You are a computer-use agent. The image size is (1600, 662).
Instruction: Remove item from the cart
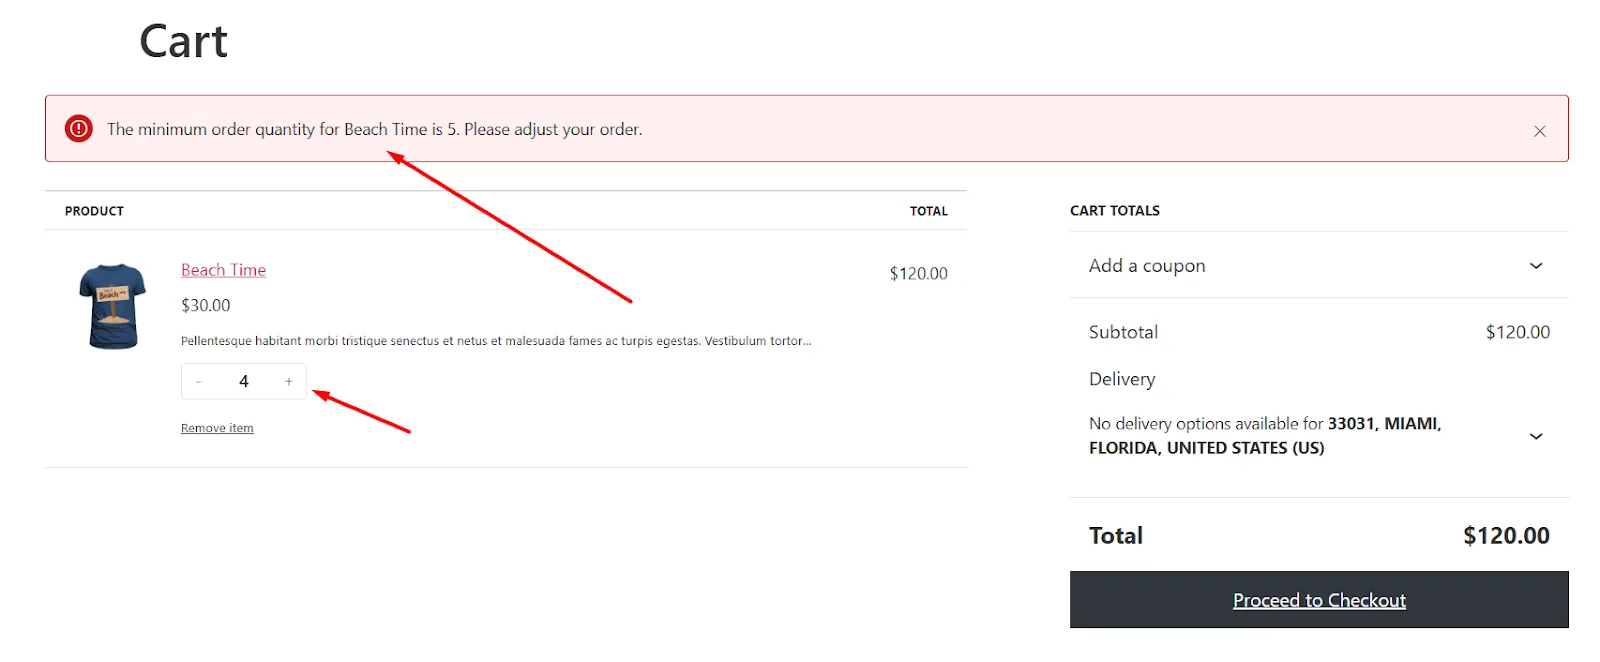(x=217, y=428)
